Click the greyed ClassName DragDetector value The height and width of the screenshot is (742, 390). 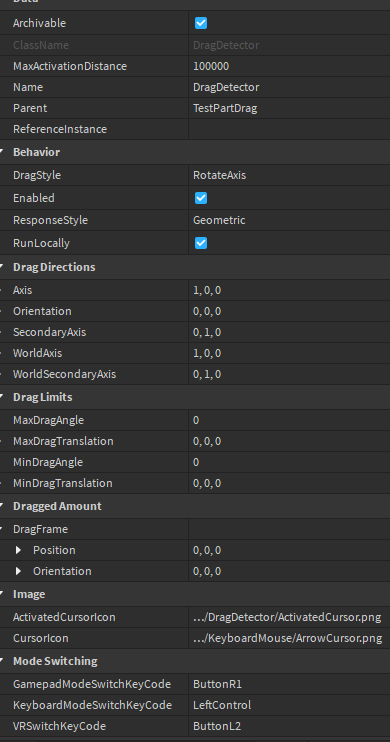tap(226, 45)
